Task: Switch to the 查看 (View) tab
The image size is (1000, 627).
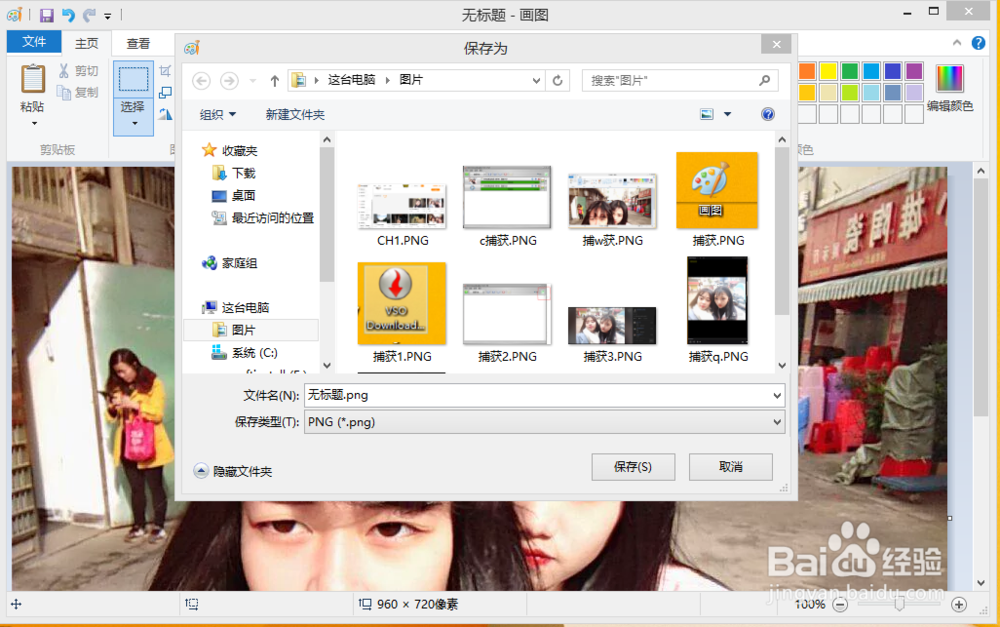Action: point(139,43)
